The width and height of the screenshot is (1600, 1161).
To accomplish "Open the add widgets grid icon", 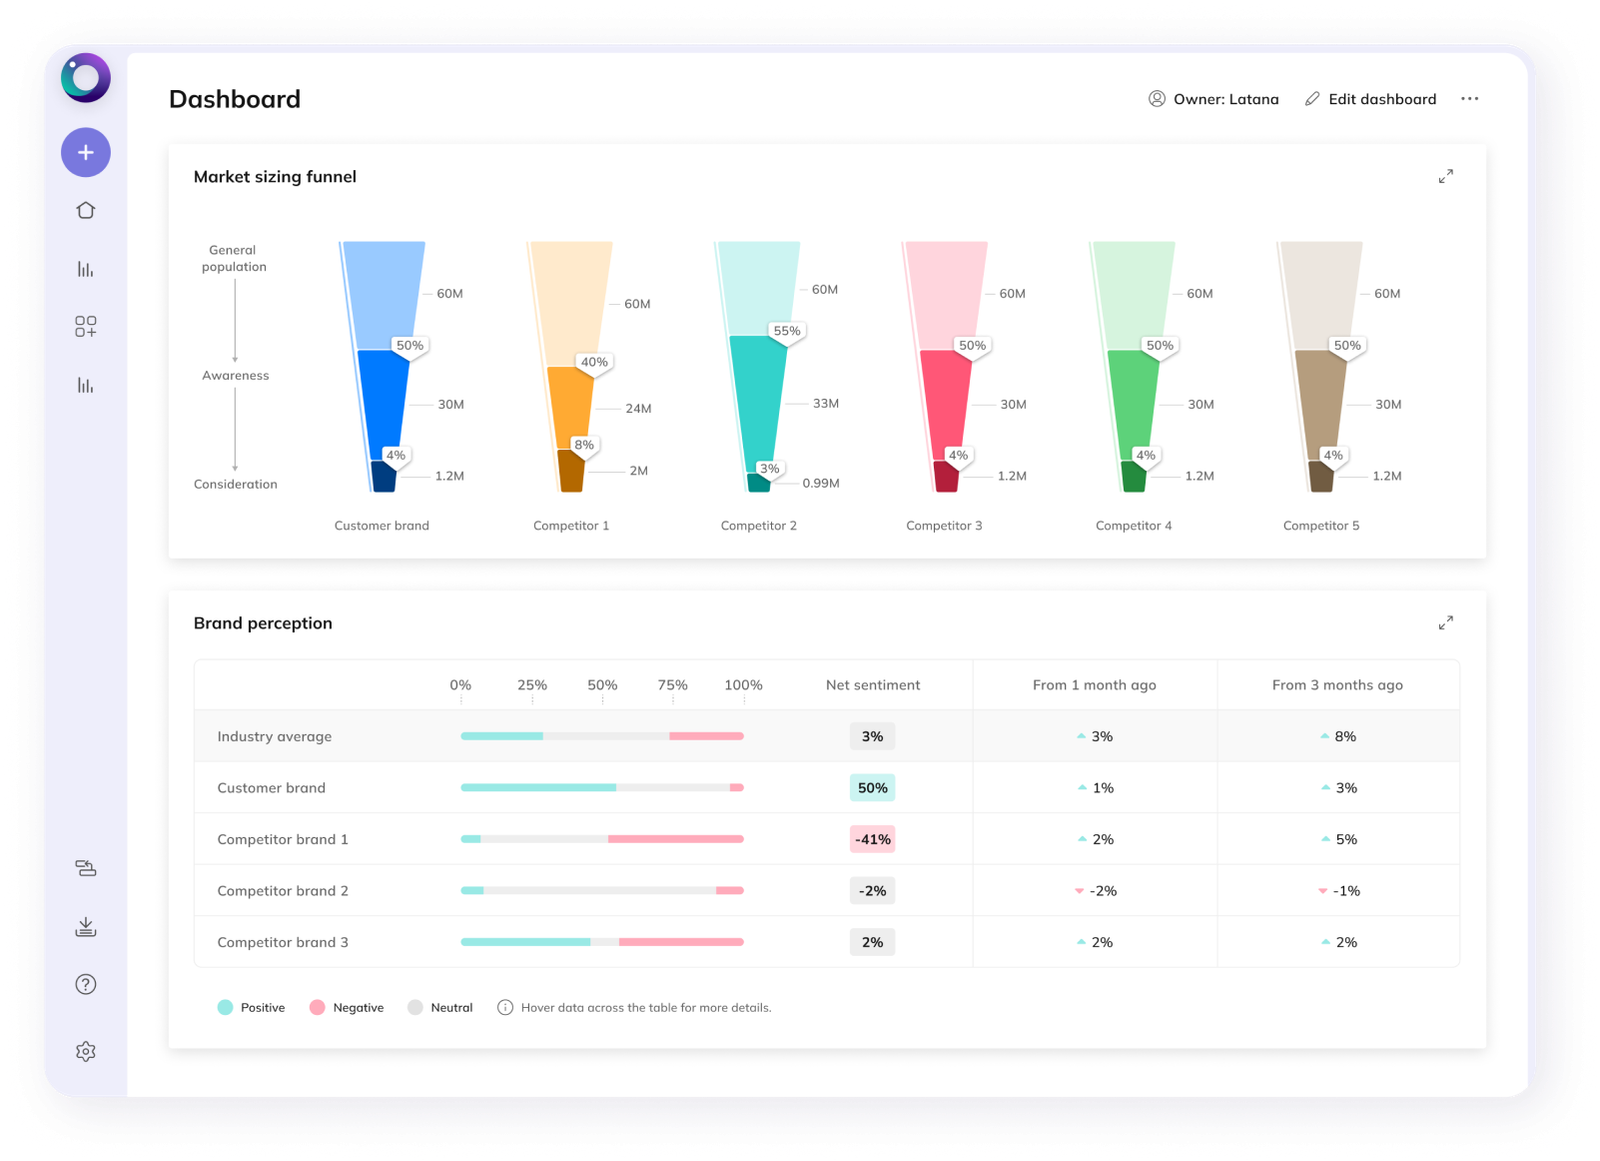I will (86, 327).
